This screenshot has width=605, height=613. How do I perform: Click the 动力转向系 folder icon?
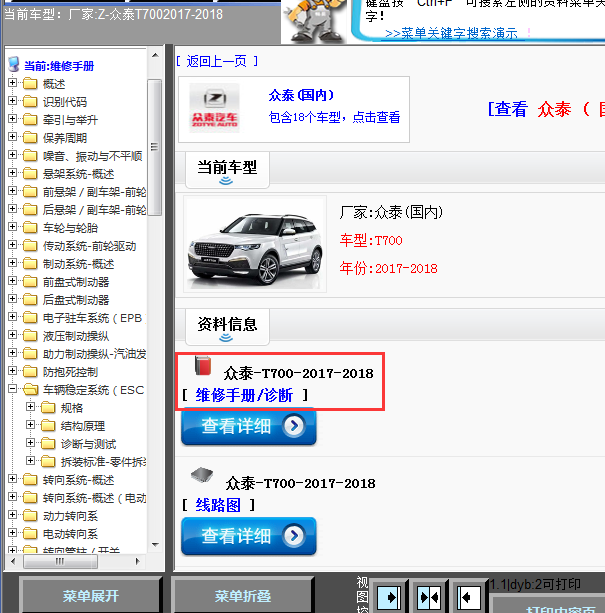pyautogui.click(x=30, y=516)
